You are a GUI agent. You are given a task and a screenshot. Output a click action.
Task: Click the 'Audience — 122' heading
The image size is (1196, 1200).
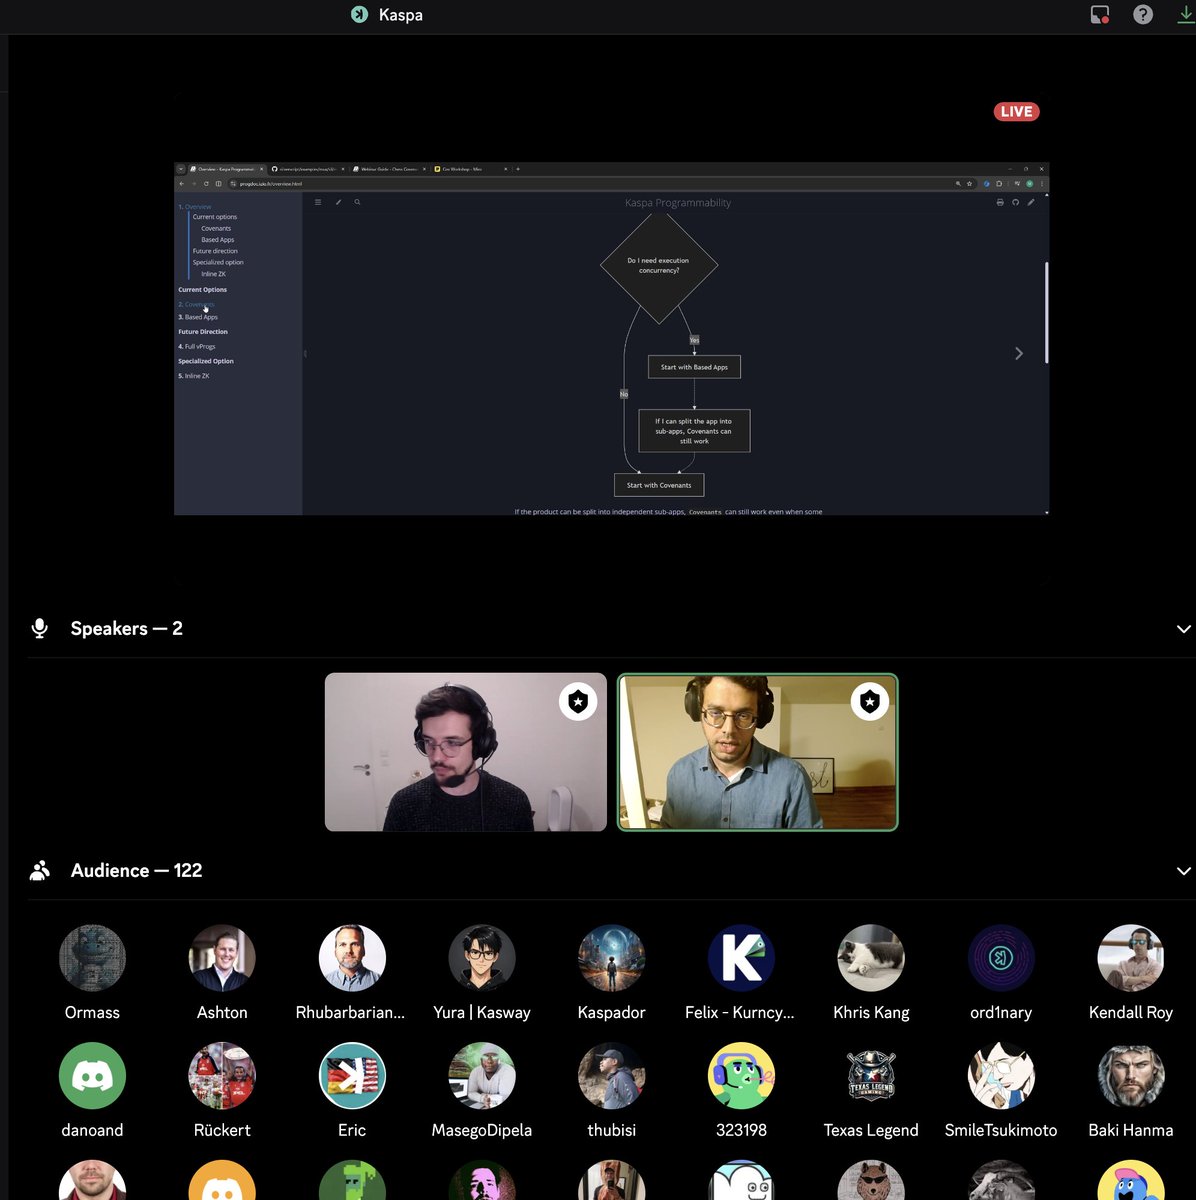click(136, 870)
